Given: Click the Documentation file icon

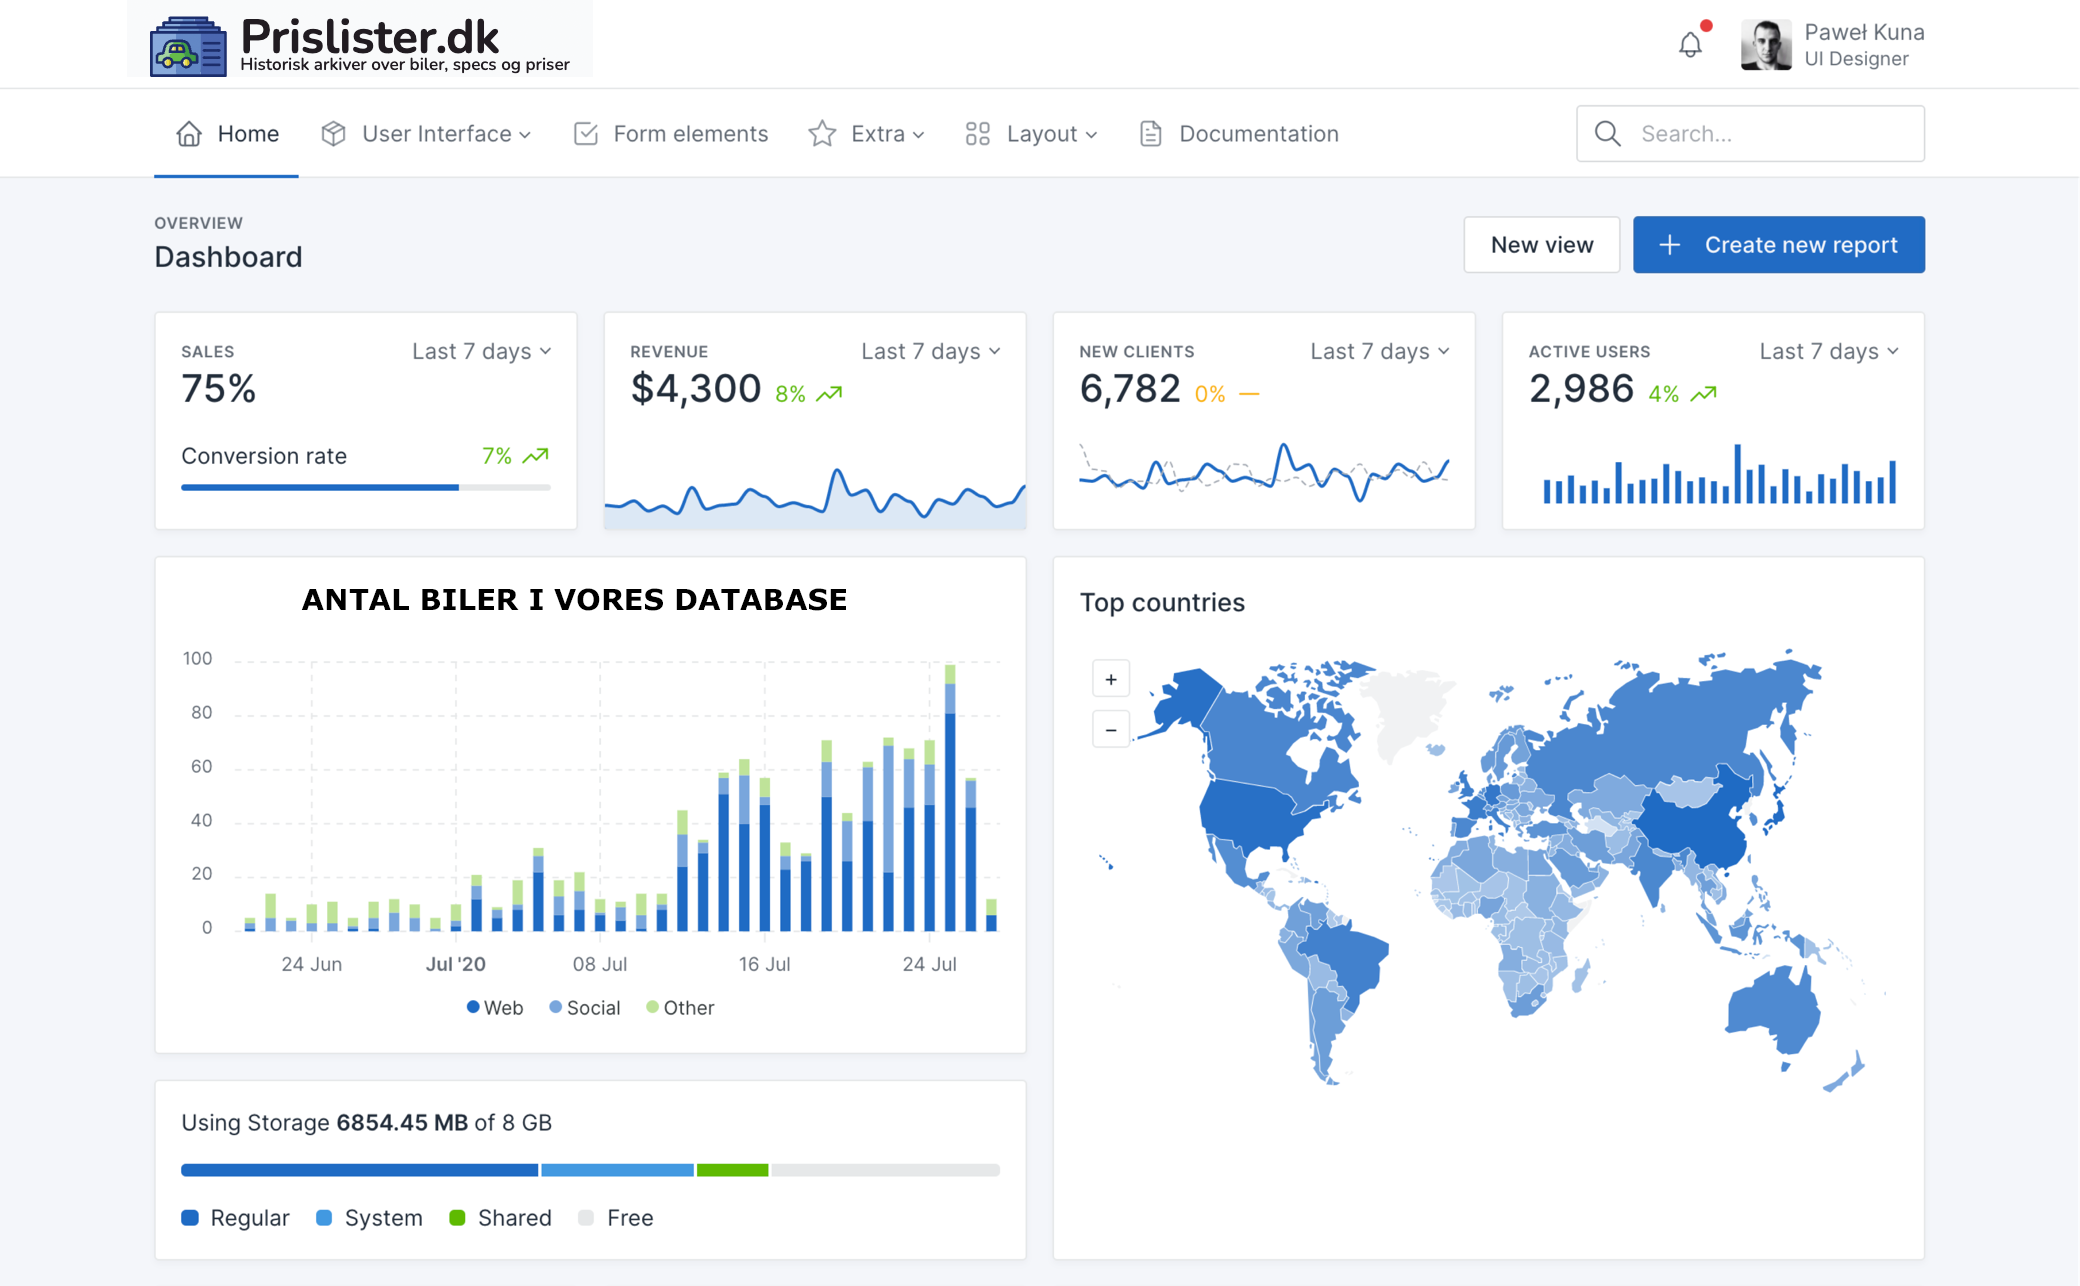Looking at the screenshot, I should 1150,134.
